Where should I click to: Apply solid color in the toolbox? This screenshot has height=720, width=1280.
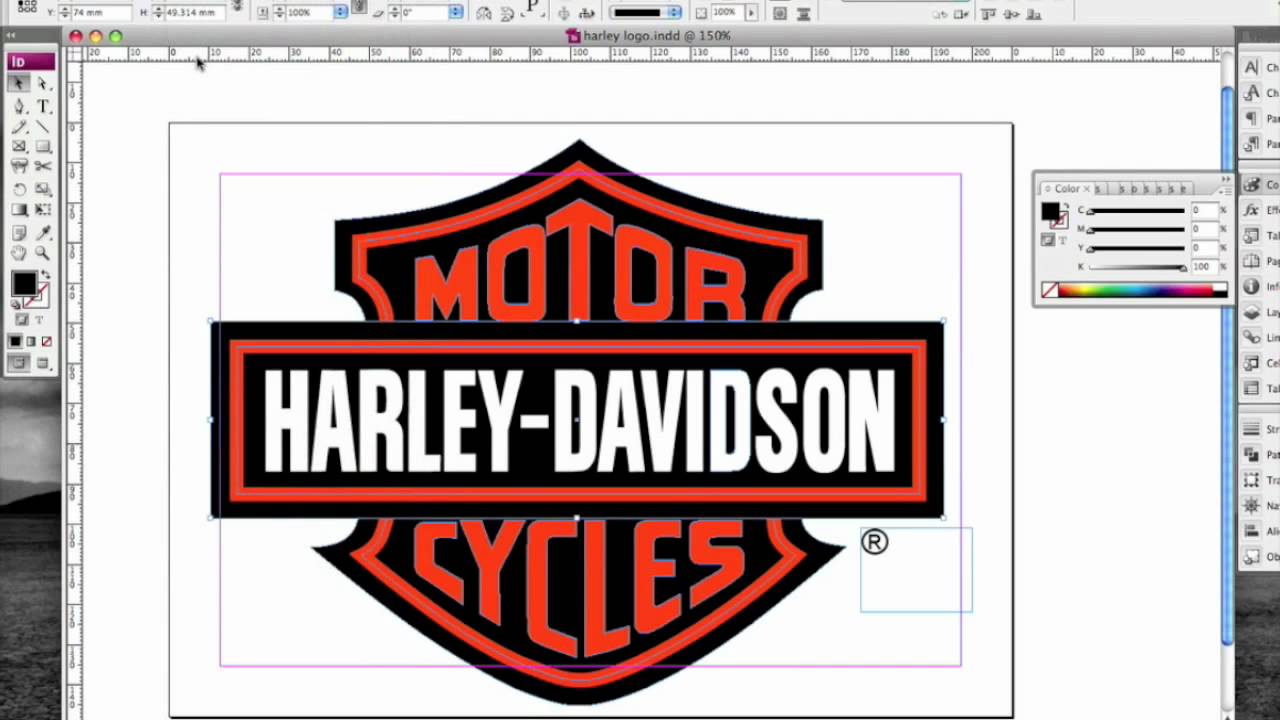(x=15, y=342)
